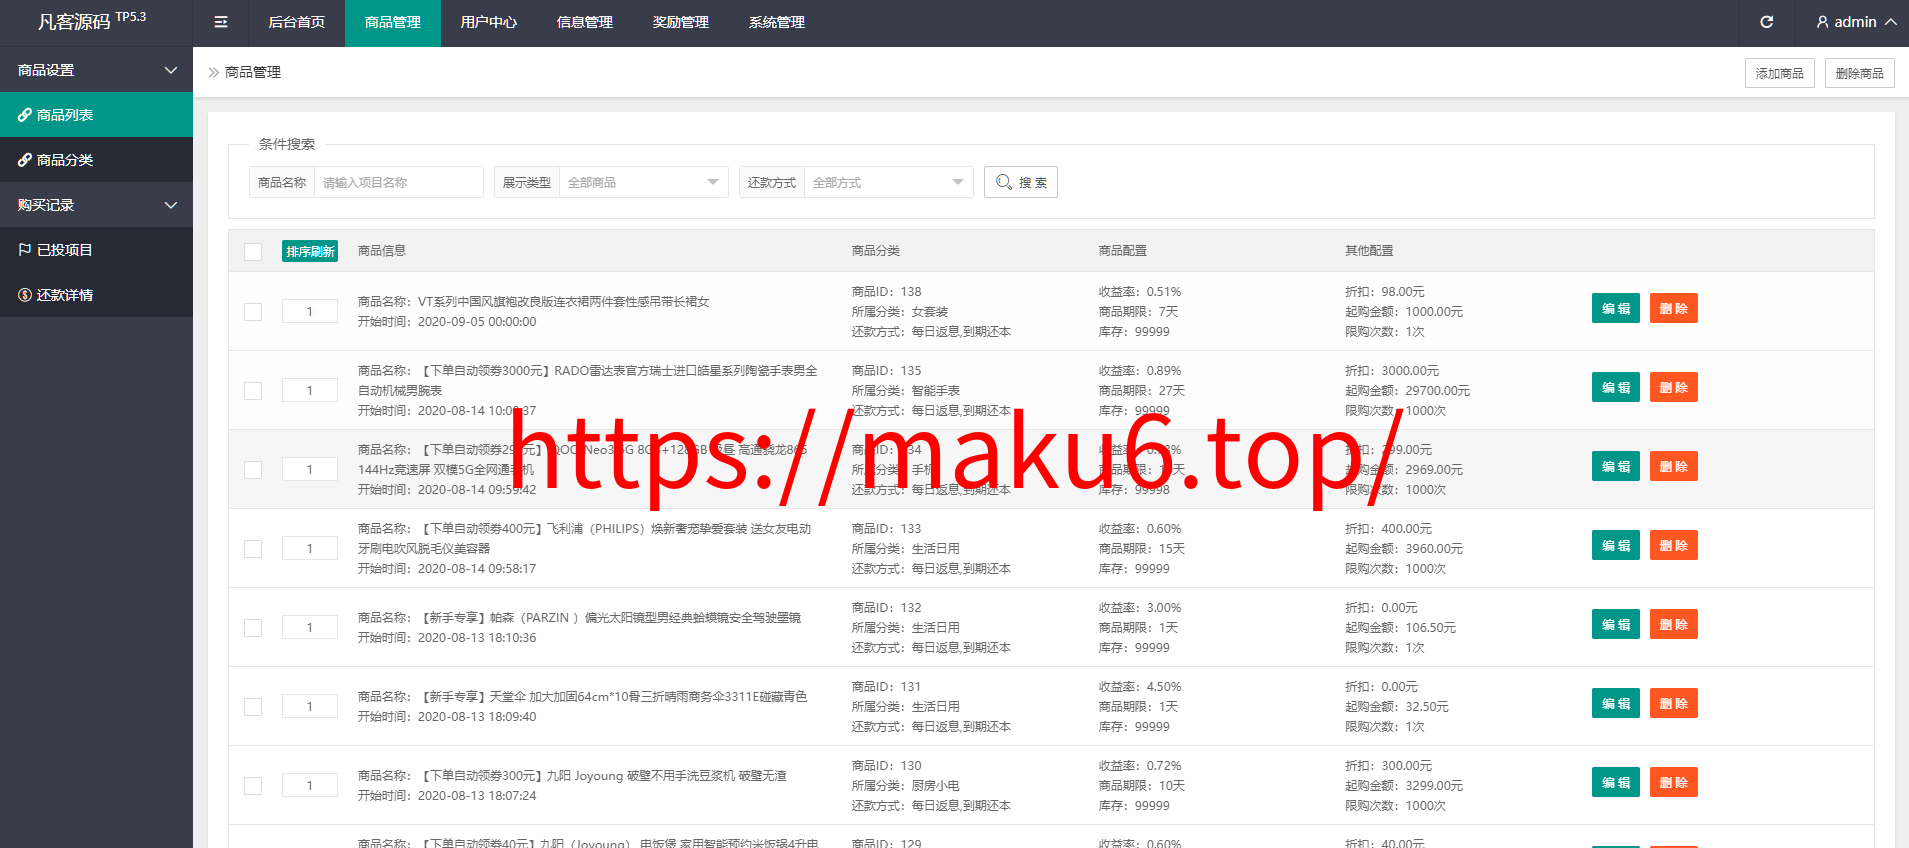Click the link icon beside 商品分类
This screenshot has width=1909, height=848.
pos(25,160)
